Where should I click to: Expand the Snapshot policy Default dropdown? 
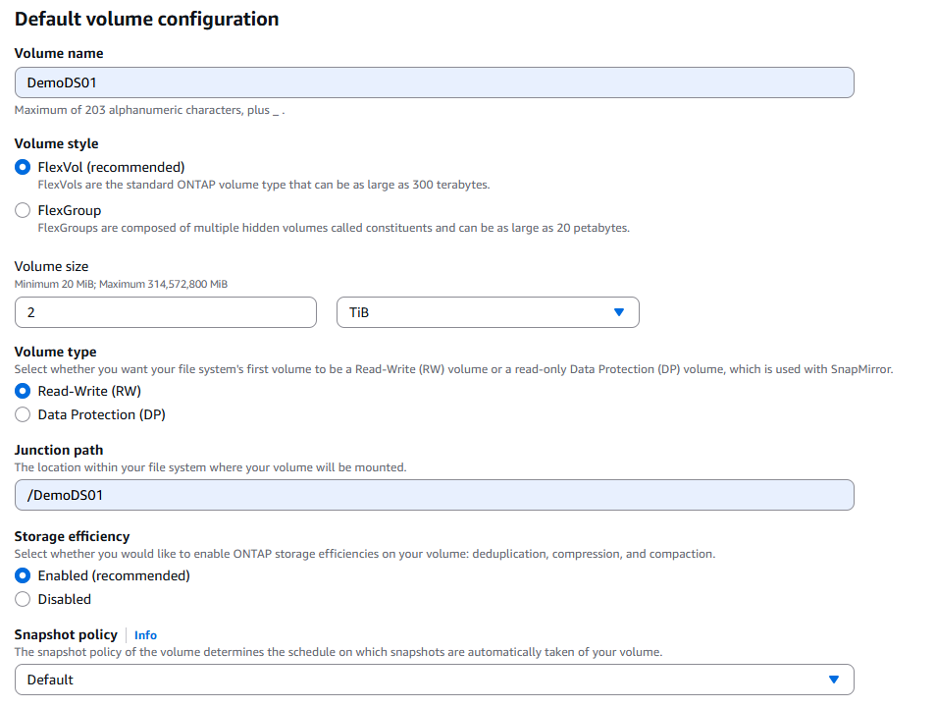pos(434,680)
